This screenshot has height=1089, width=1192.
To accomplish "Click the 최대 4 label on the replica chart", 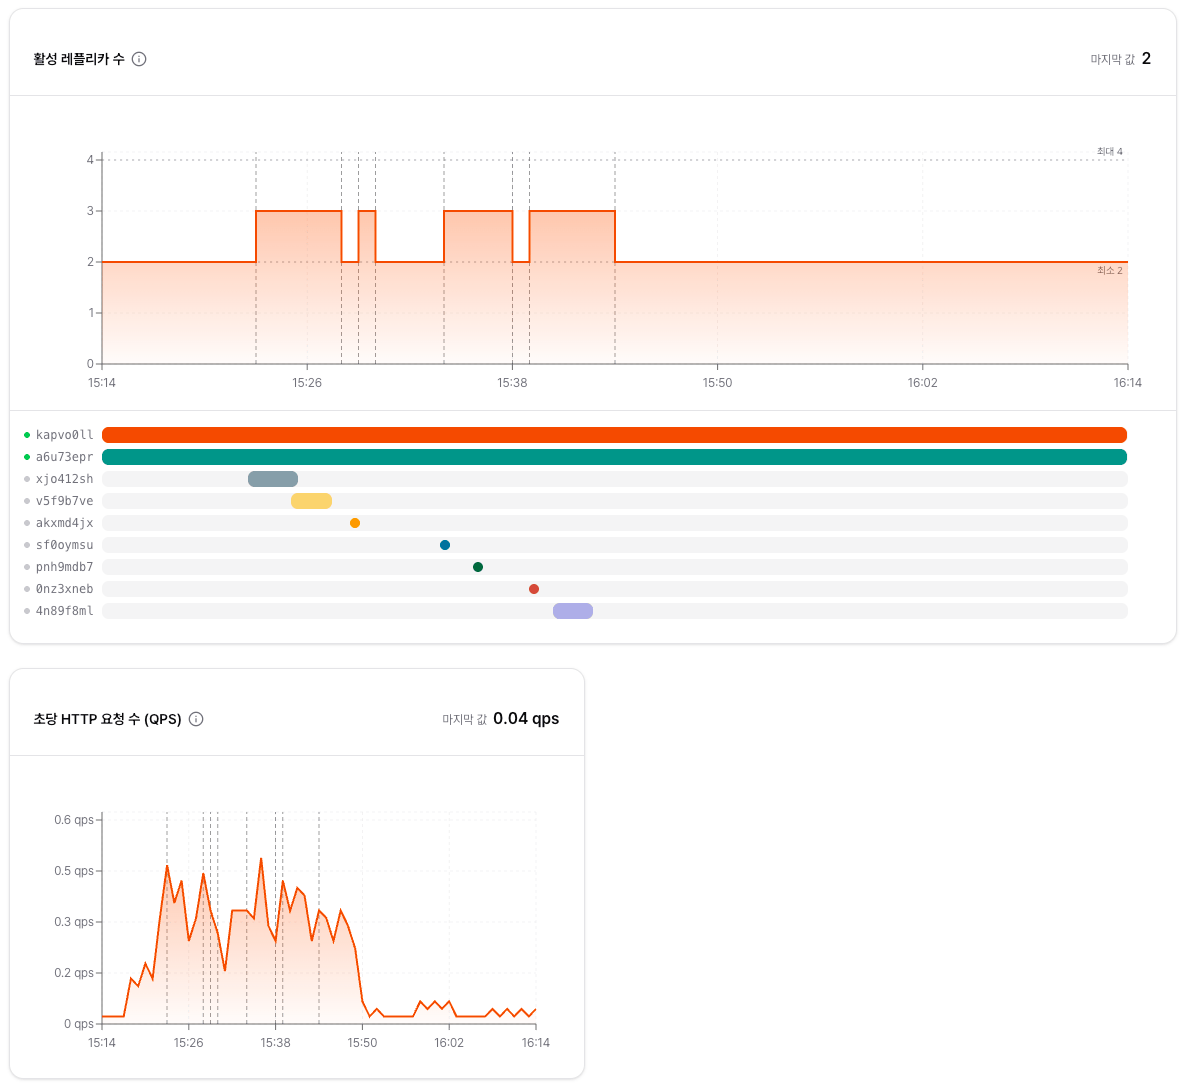I will 1110,151.
